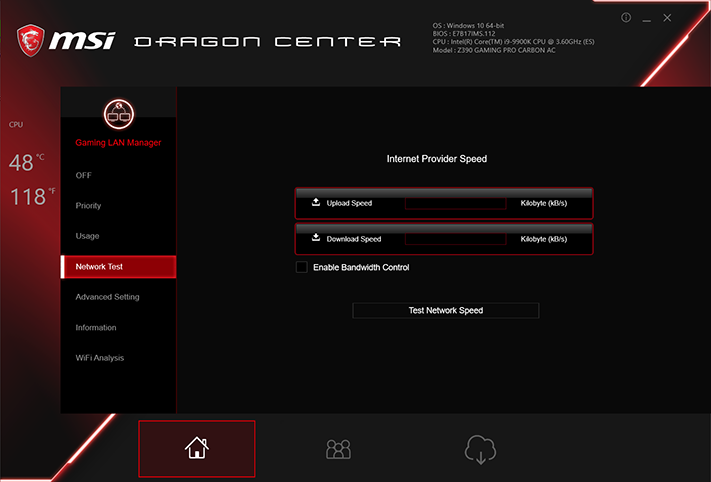The height and width of the screenshot is (482, 711).
Task: Click the Model Z390 GAMING PRO CARBON AC line
Action: 494,50
